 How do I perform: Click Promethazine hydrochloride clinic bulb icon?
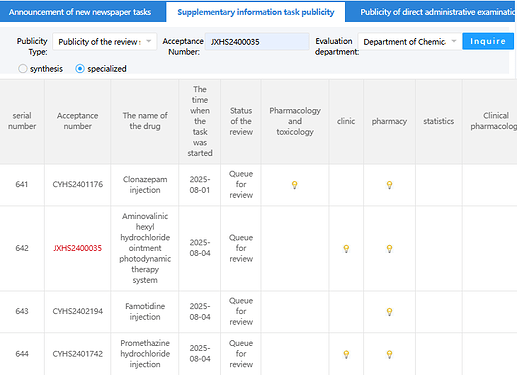(x=346, y=354)
